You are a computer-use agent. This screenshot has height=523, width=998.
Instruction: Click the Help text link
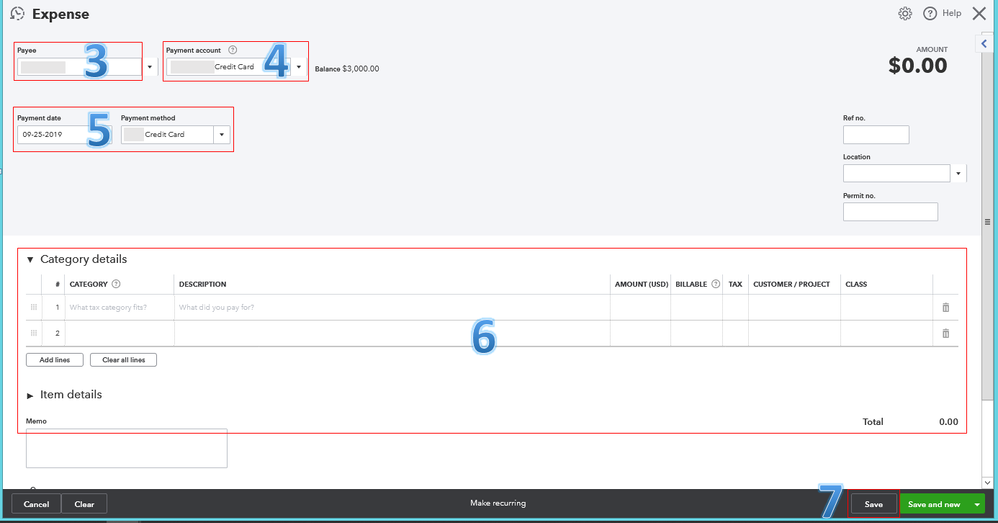[x=952, y=13]
